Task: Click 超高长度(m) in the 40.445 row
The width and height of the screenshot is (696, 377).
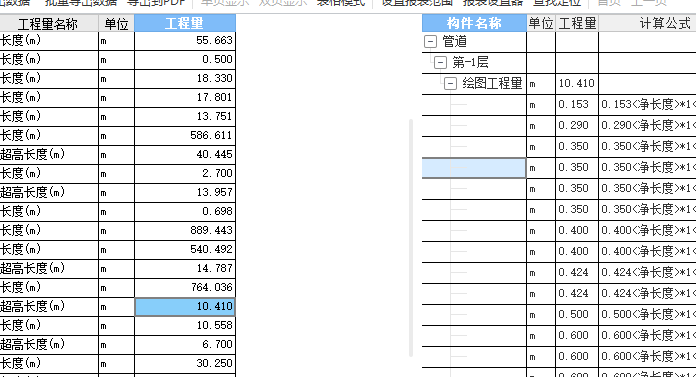Action: tap(32, 154)
